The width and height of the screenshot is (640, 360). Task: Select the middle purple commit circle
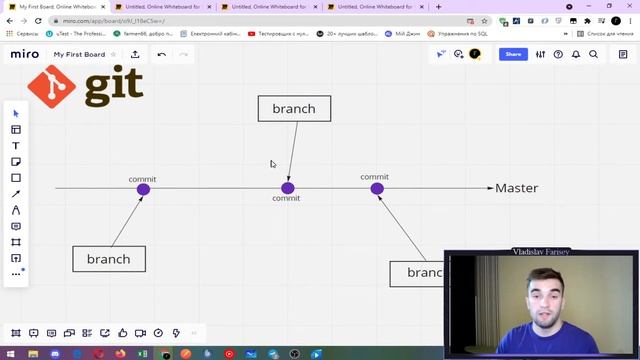pyautogui.click(x=288, y=188)
